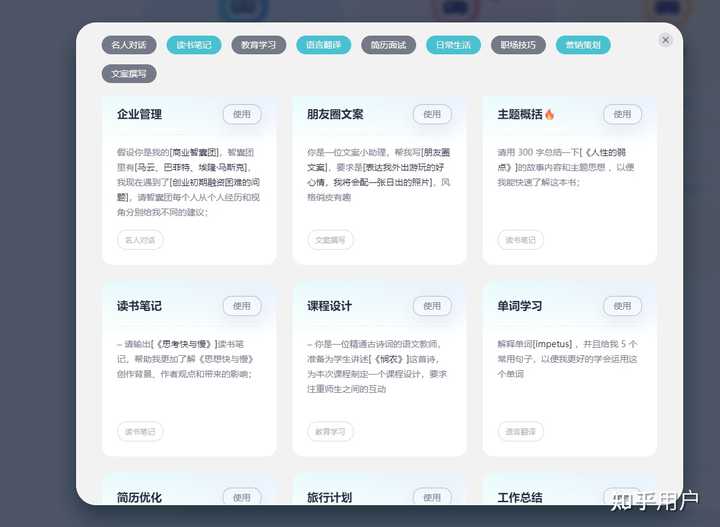Viewport: 720px width, 527px height.
Task: Click the 商业智囊团 prompt text in 企业管理
Action: 189,182
